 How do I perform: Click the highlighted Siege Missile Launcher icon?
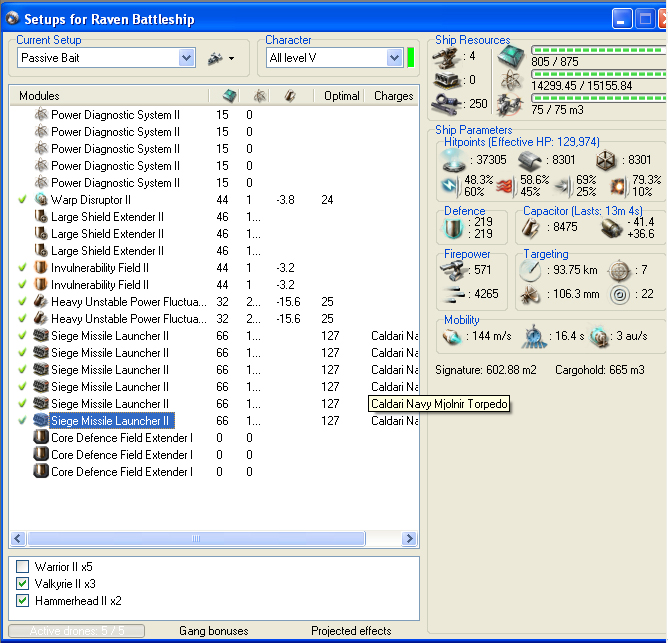[41, 421]
